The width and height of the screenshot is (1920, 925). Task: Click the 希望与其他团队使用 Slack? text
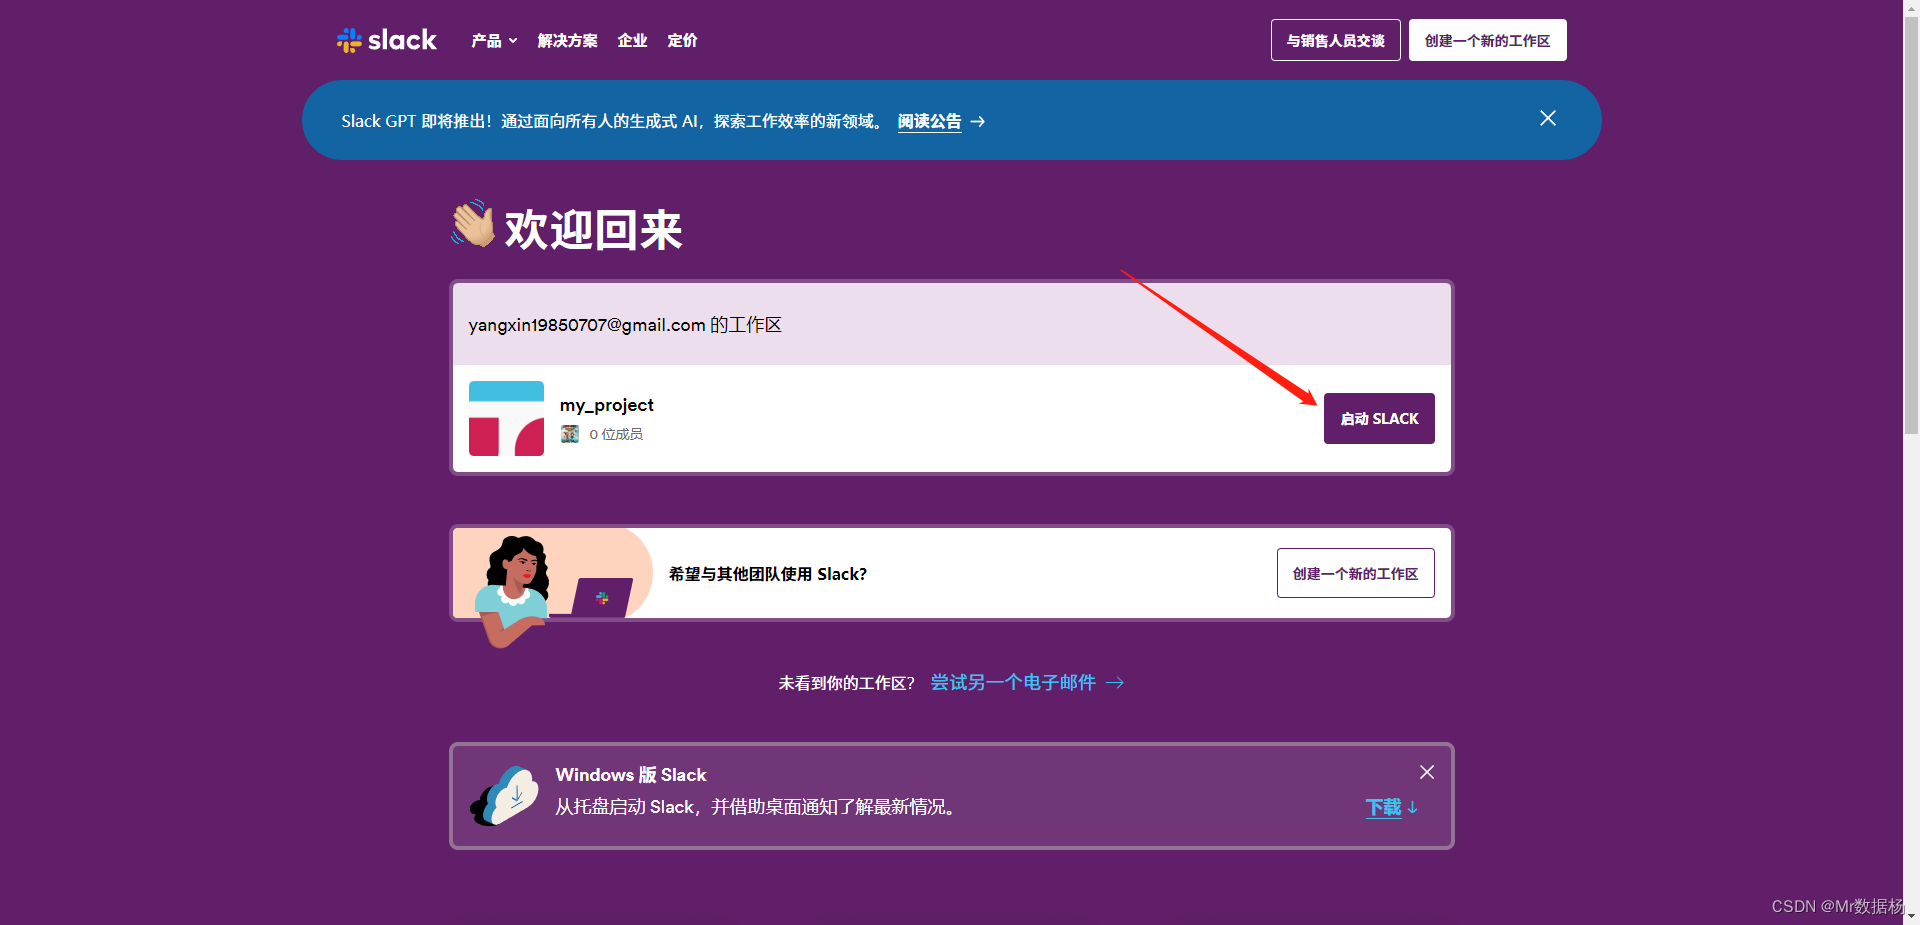(767, 574)
